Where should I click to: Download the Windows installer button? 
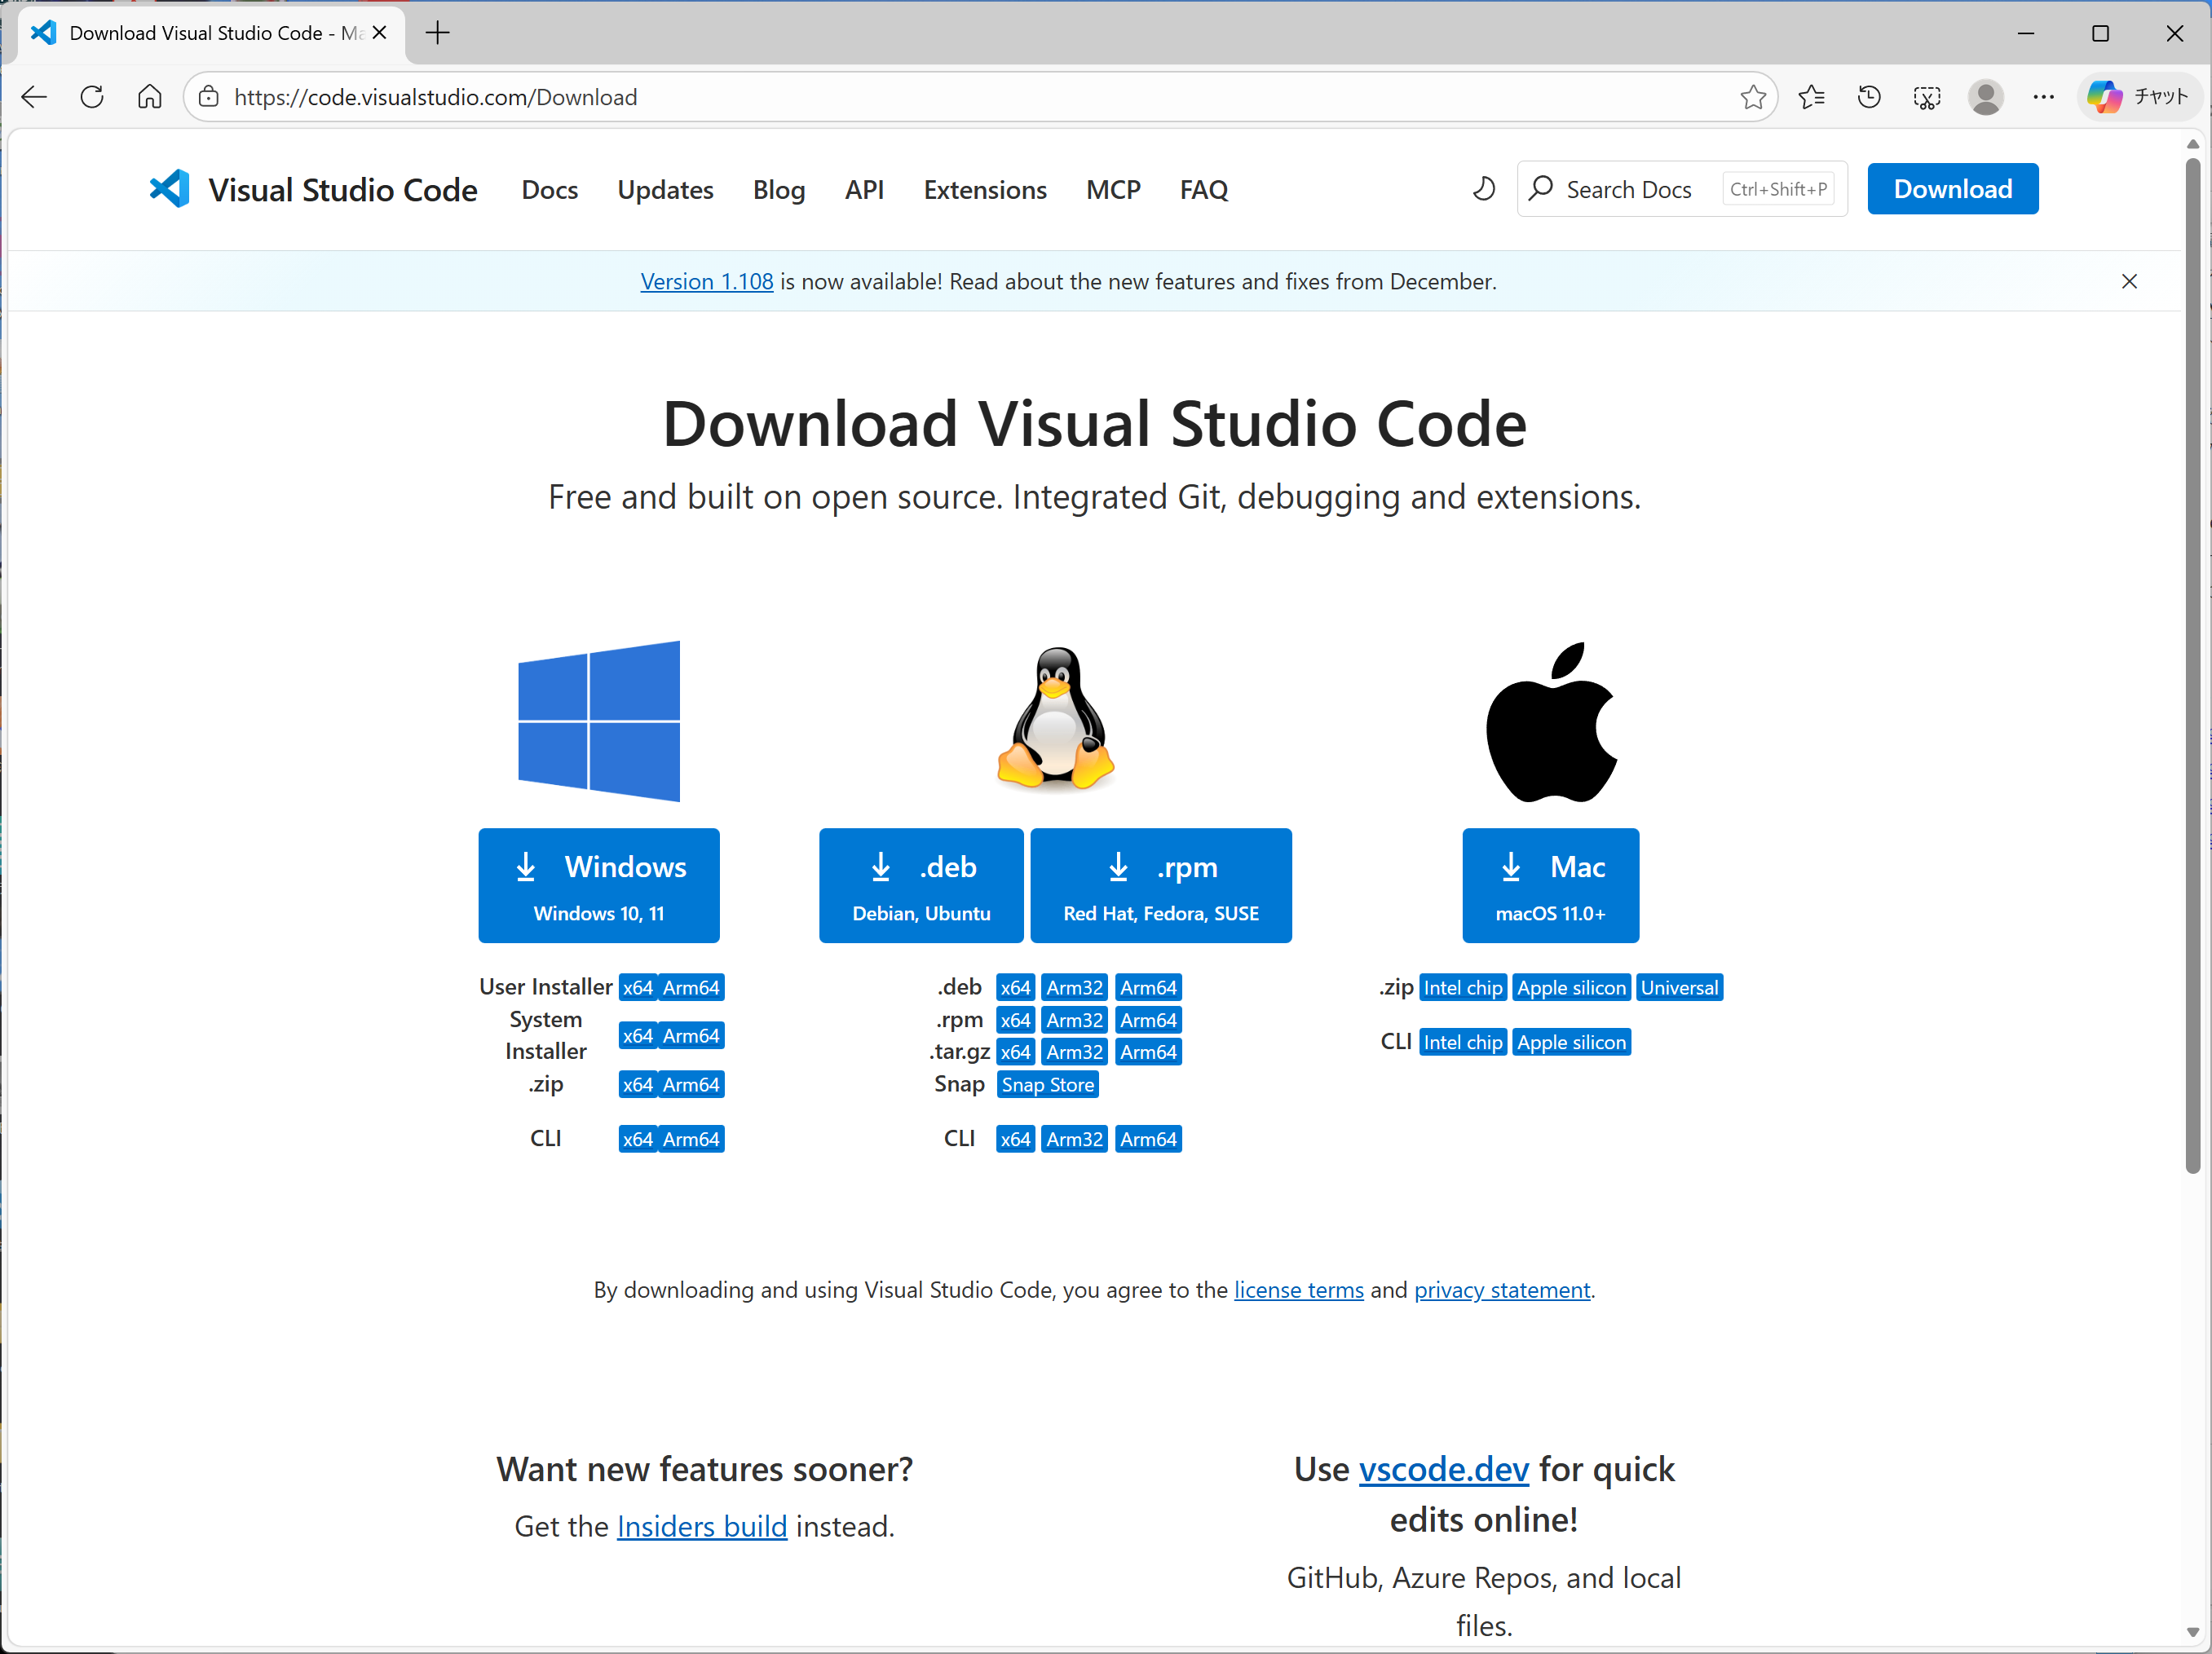pyautogui.click(x=598, y=885)
